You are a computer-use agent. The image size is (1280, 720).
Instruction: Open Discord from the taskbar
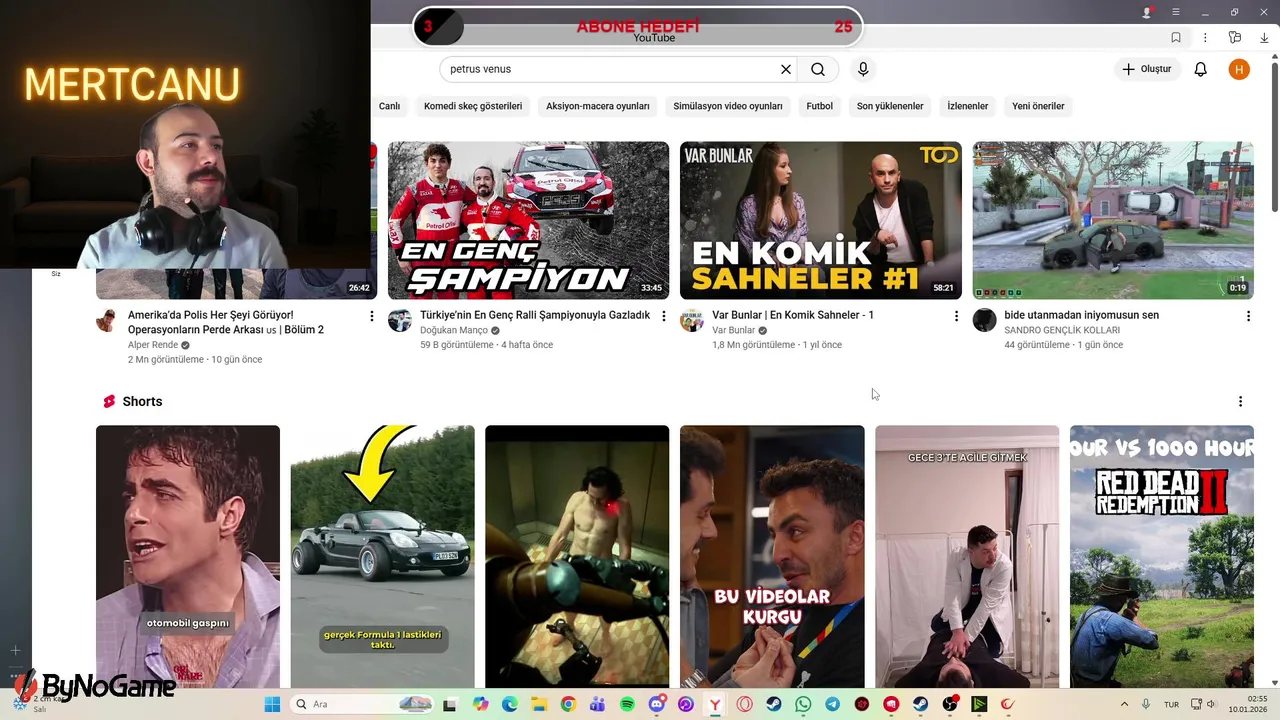coord(657,704)
